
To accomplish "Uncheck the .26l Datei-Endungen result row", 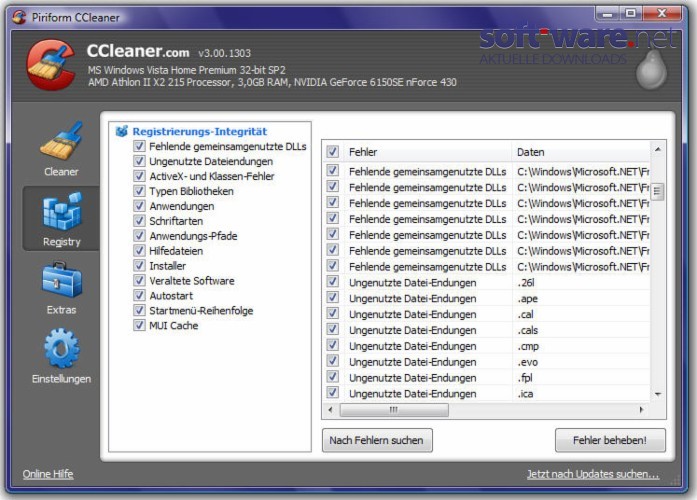I will (332, 282).
